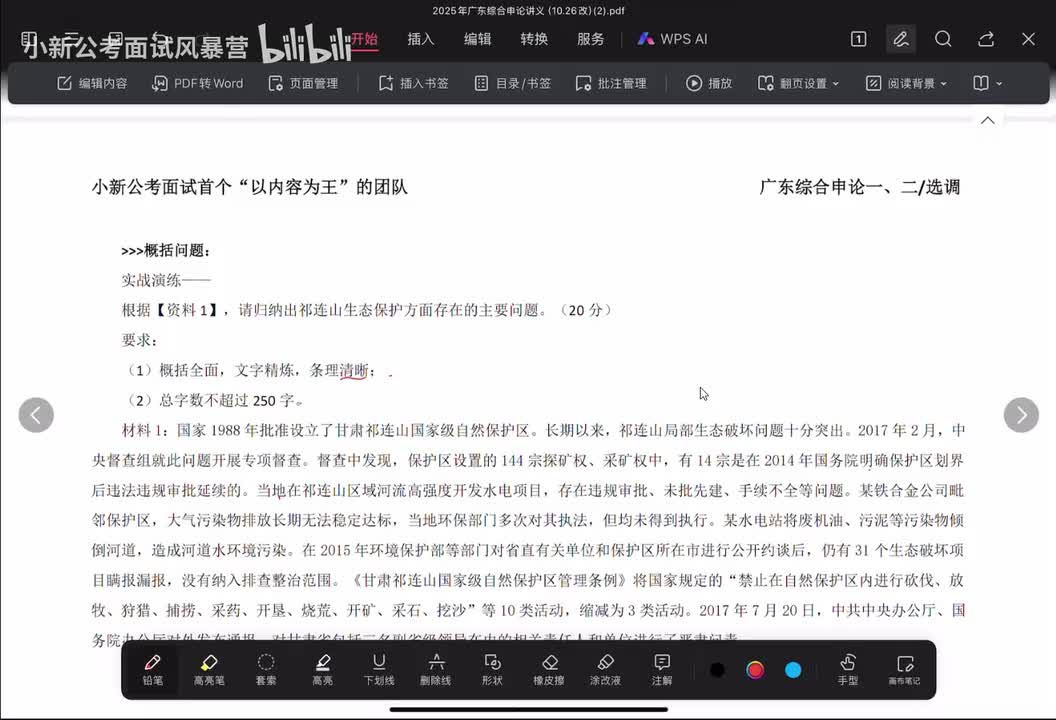Image resolution: width=1056 pixels, height=720 pixels.
Task: Go to the previous page arrow
Action: 36,415
